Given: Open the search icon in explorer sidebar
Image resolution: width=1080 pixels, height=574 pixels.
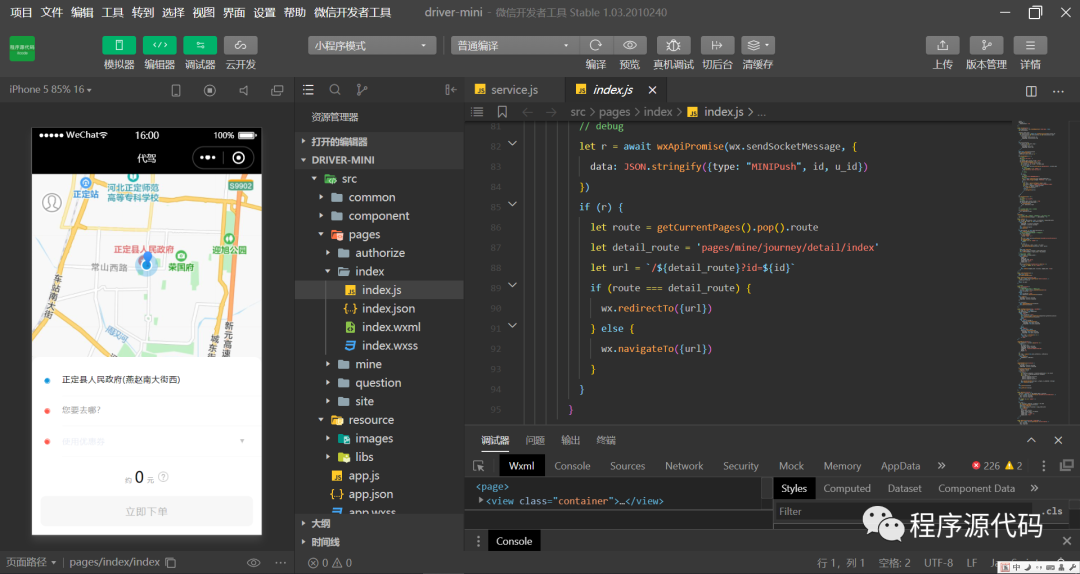Looking at the screenshot, I should pyautogui.click(x=335, y=90).
